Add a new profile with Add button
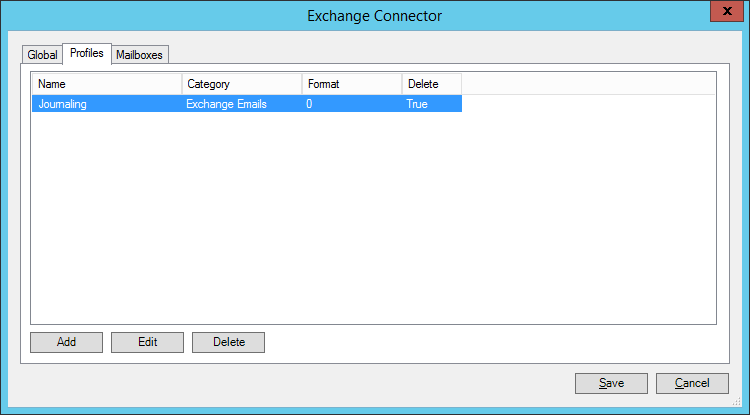 pos(66,342)
